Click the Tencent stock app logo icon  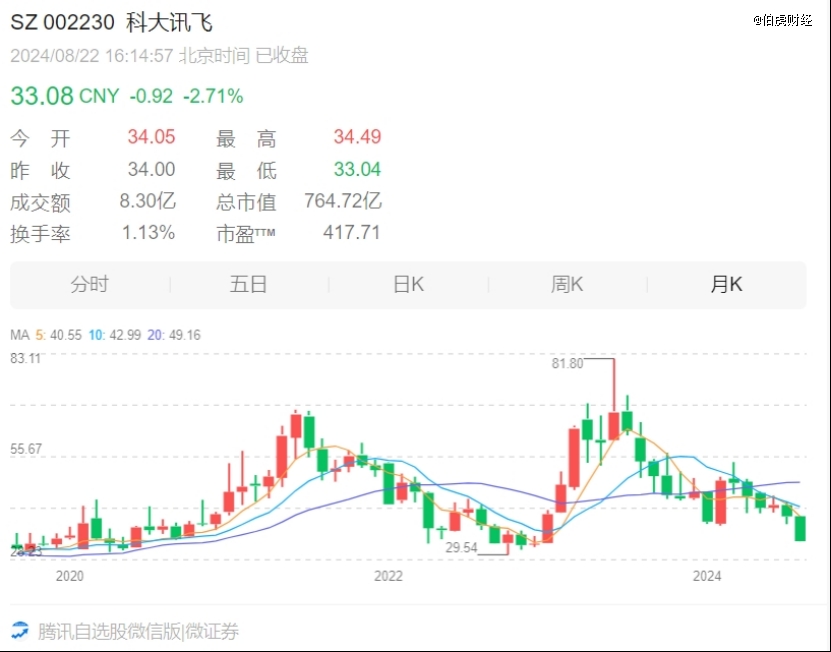tap(20, 631)
